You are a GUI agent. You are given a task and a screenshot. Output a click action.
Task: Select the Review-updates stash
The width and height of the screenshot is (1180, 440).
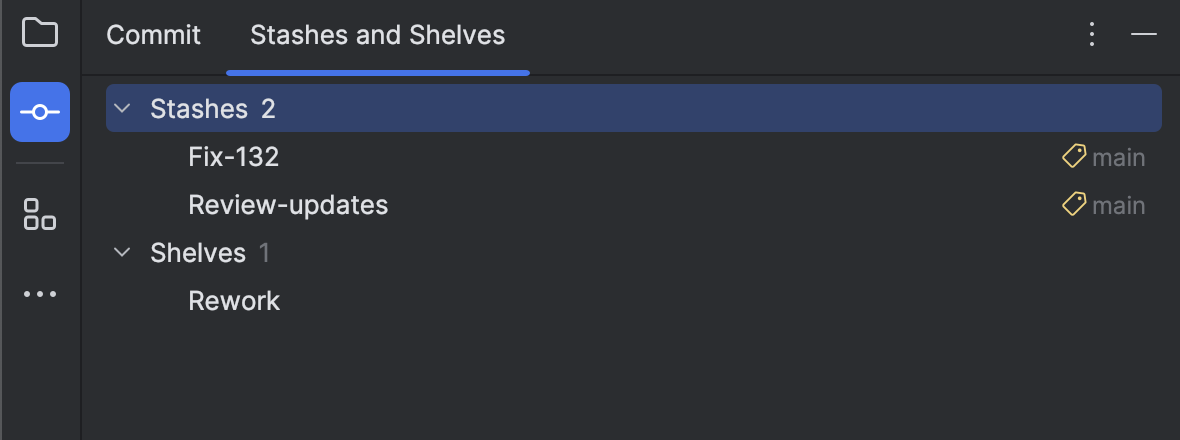[x=288, y=205]
